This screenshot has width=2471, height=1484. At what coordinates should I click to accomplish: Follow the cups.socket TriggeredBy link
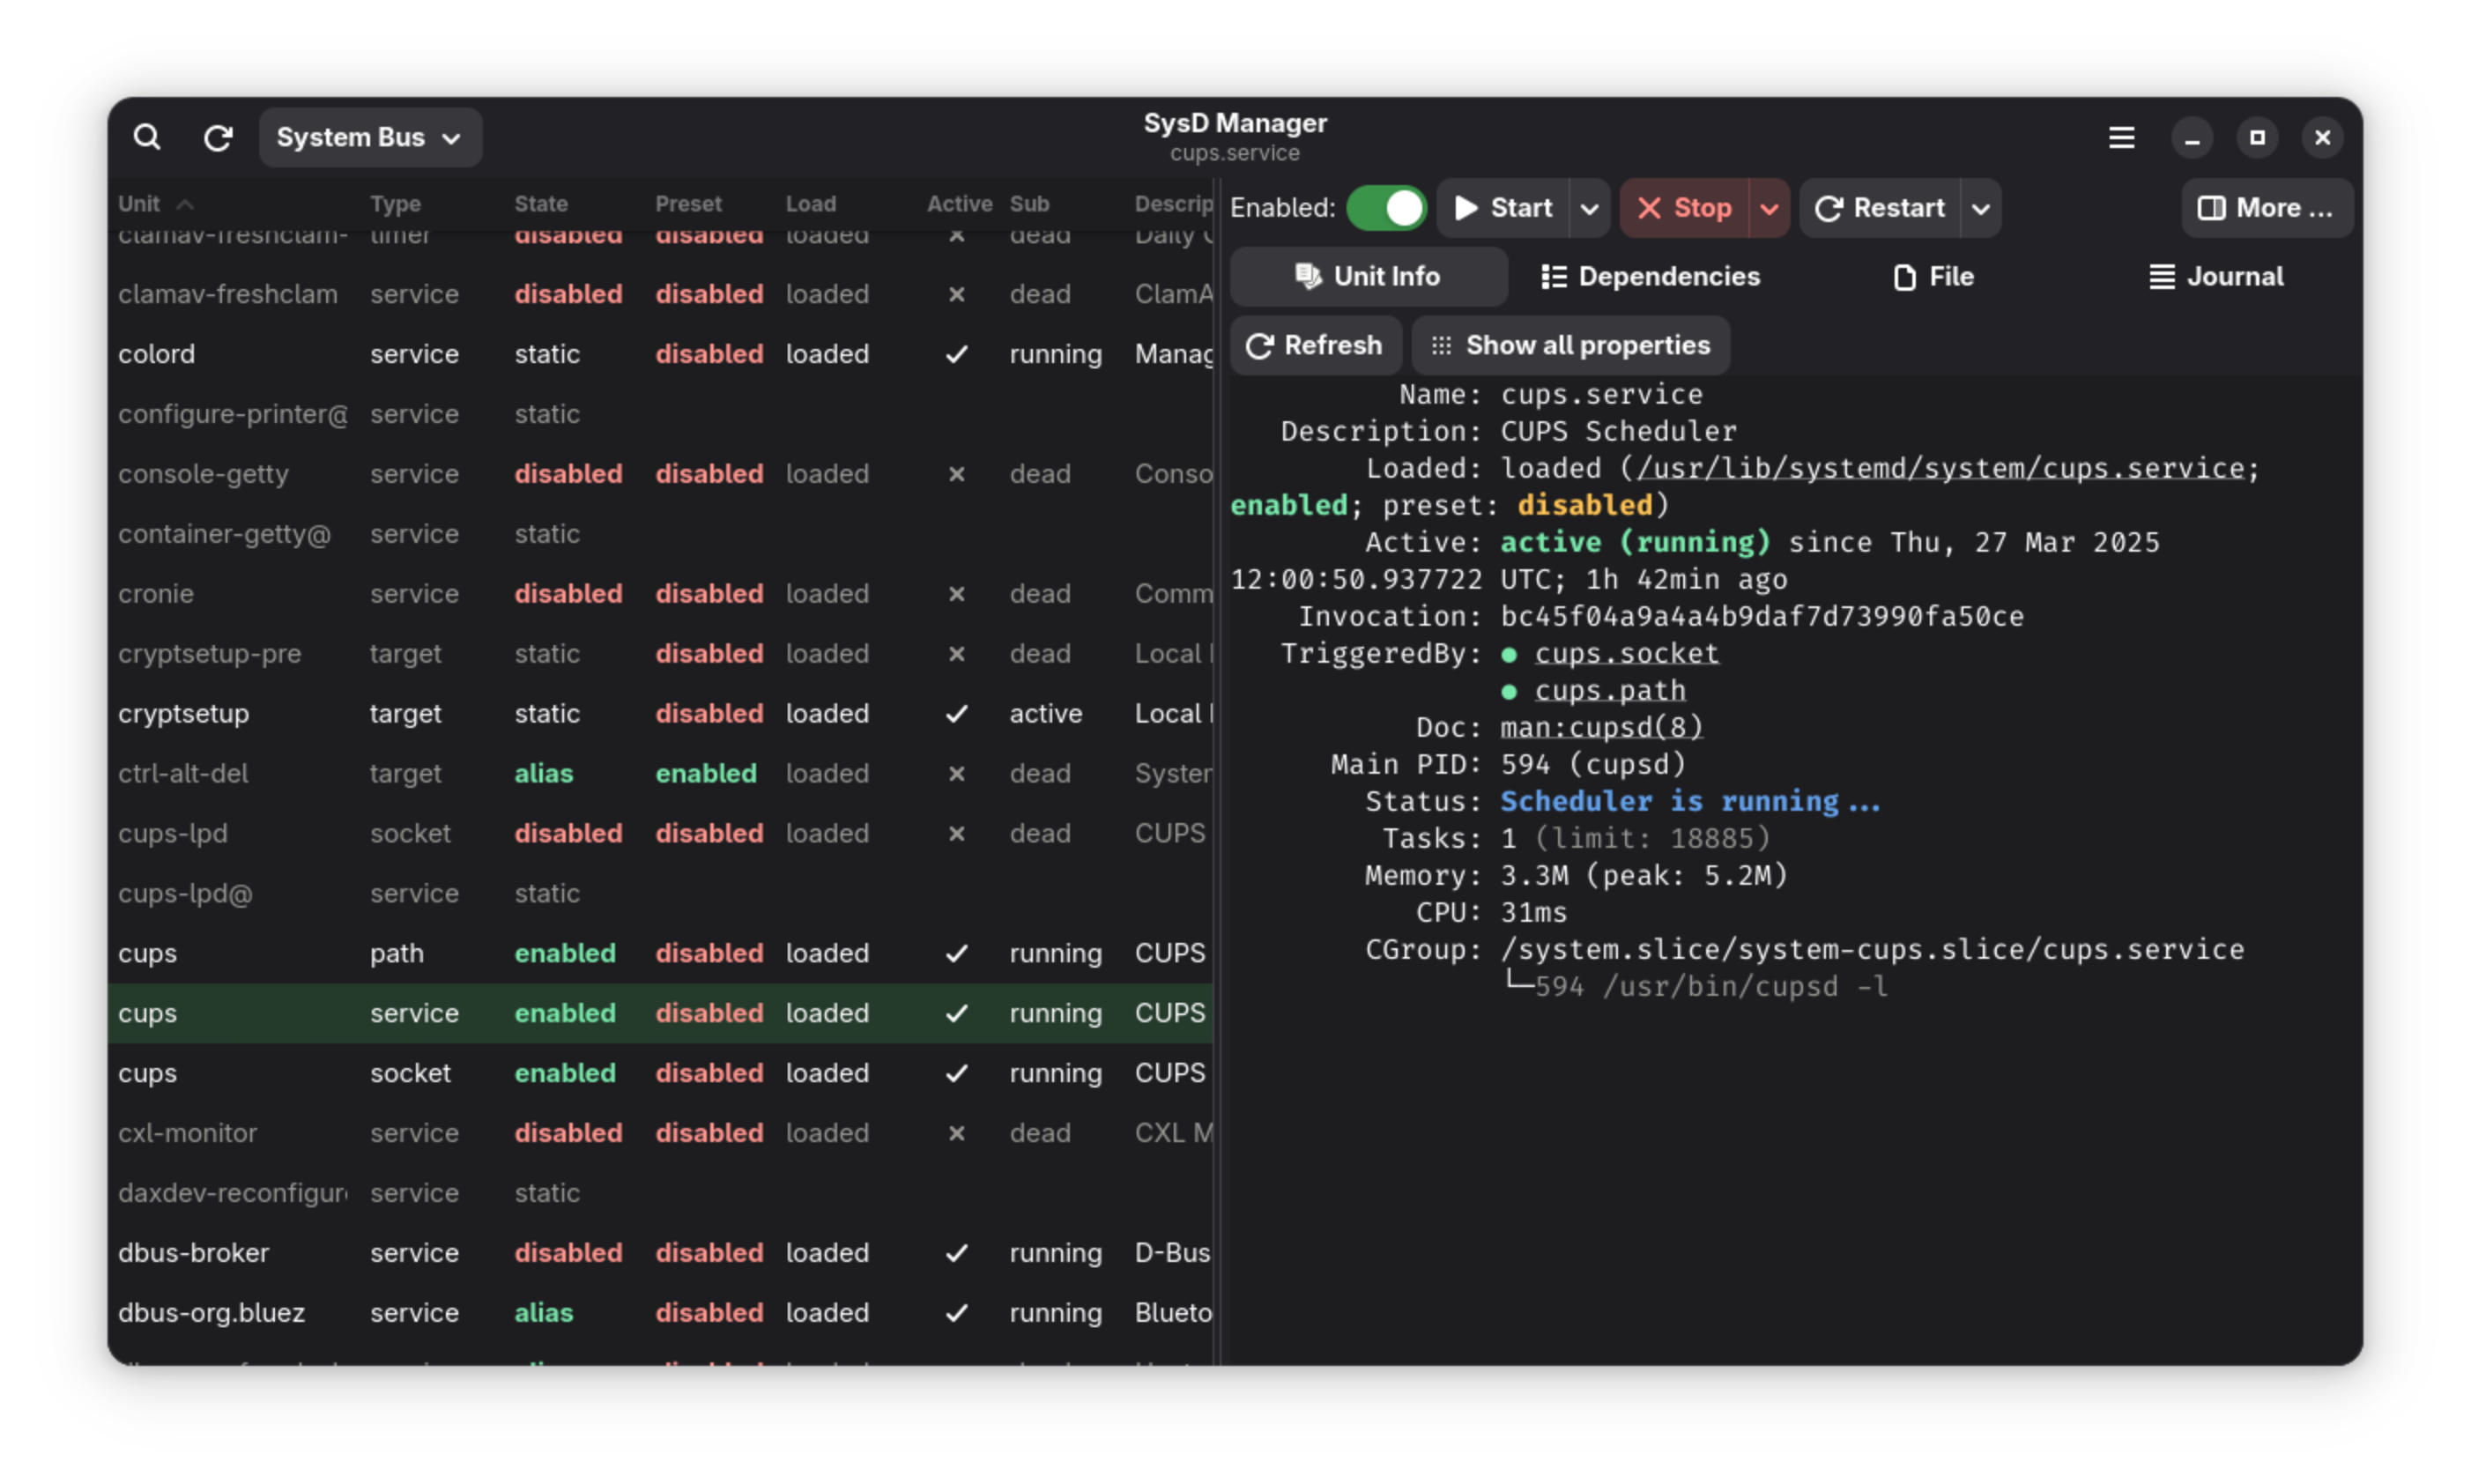point(1626,653)
